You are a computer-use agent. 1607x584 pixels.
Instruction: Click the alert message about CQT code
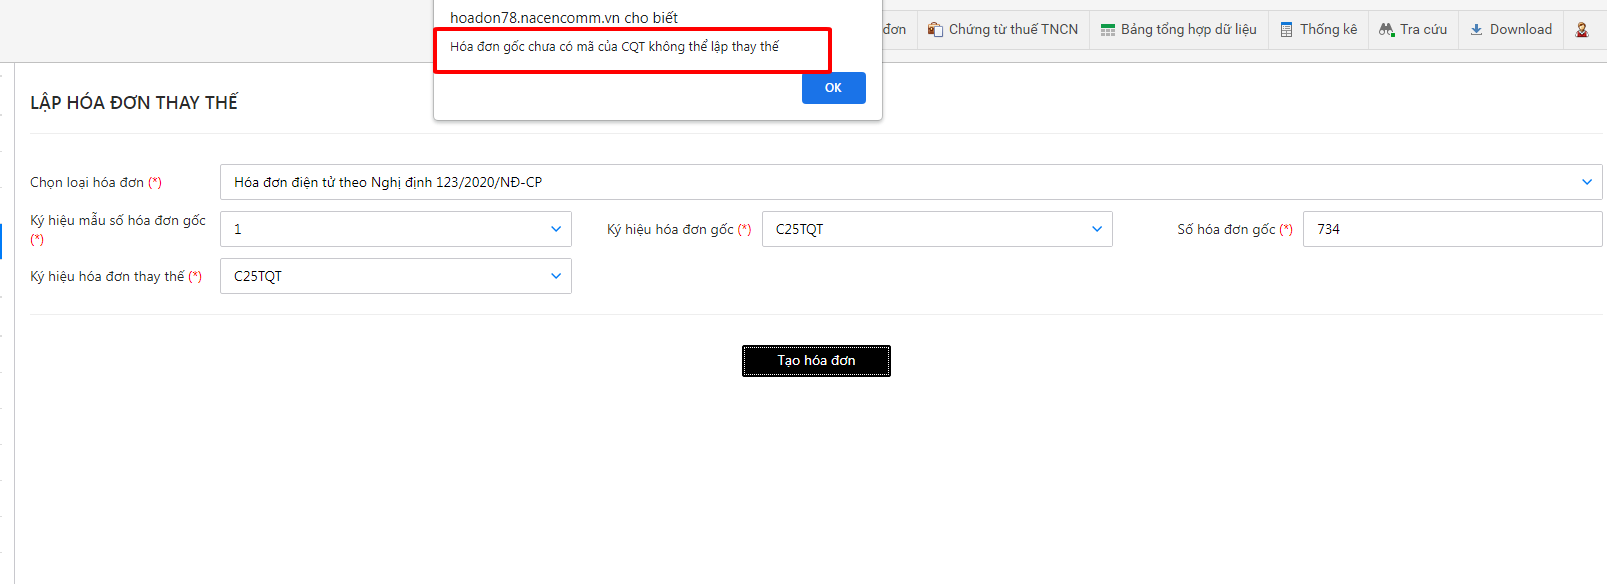click(x=614, y=47)
